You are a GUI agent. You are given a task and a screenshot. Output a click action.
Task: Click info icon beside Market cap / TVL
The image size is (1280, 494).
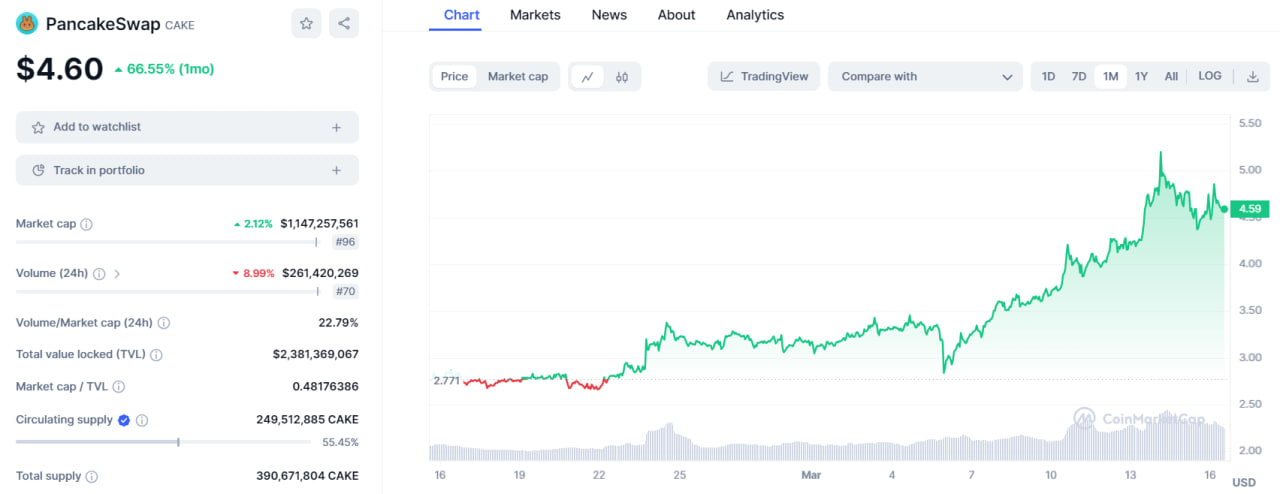tap(119, 386)
